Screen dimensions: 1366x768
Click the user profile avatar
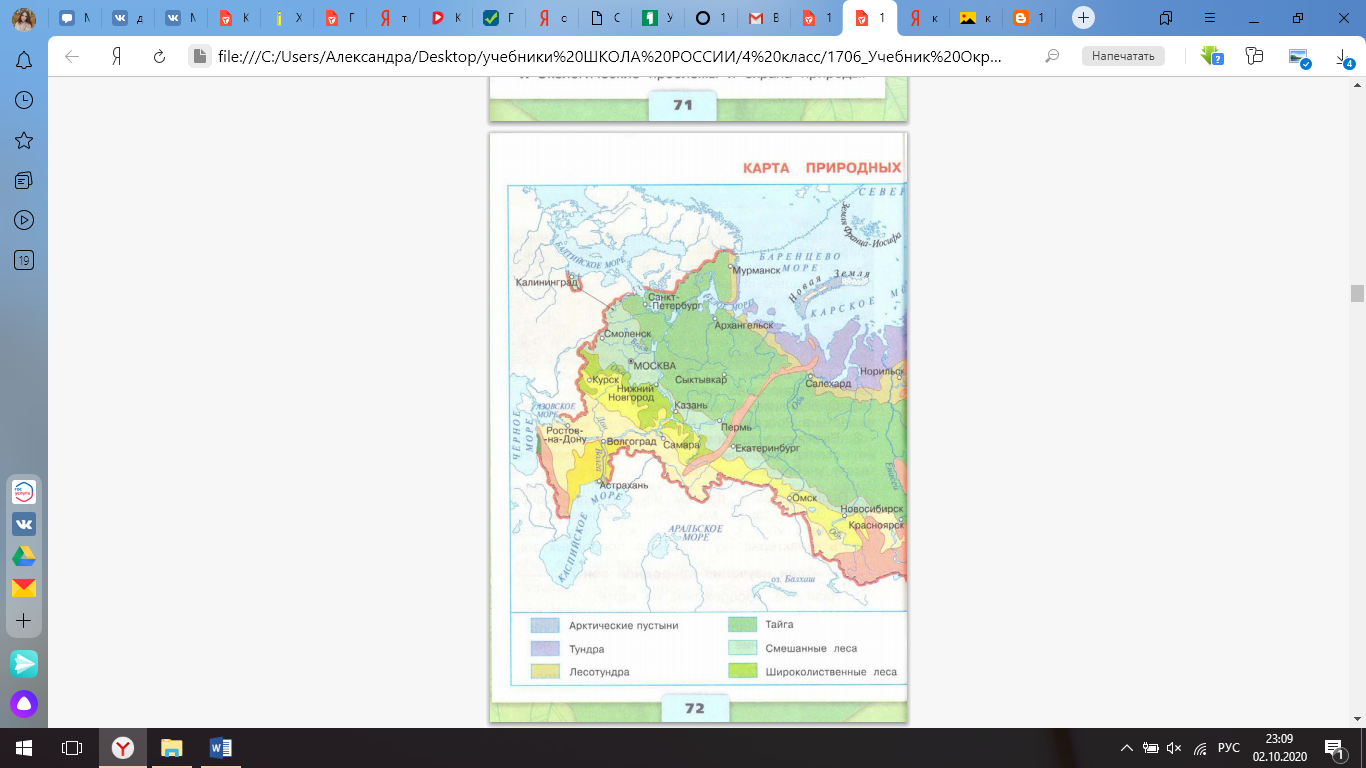click(x=25, y=18)
